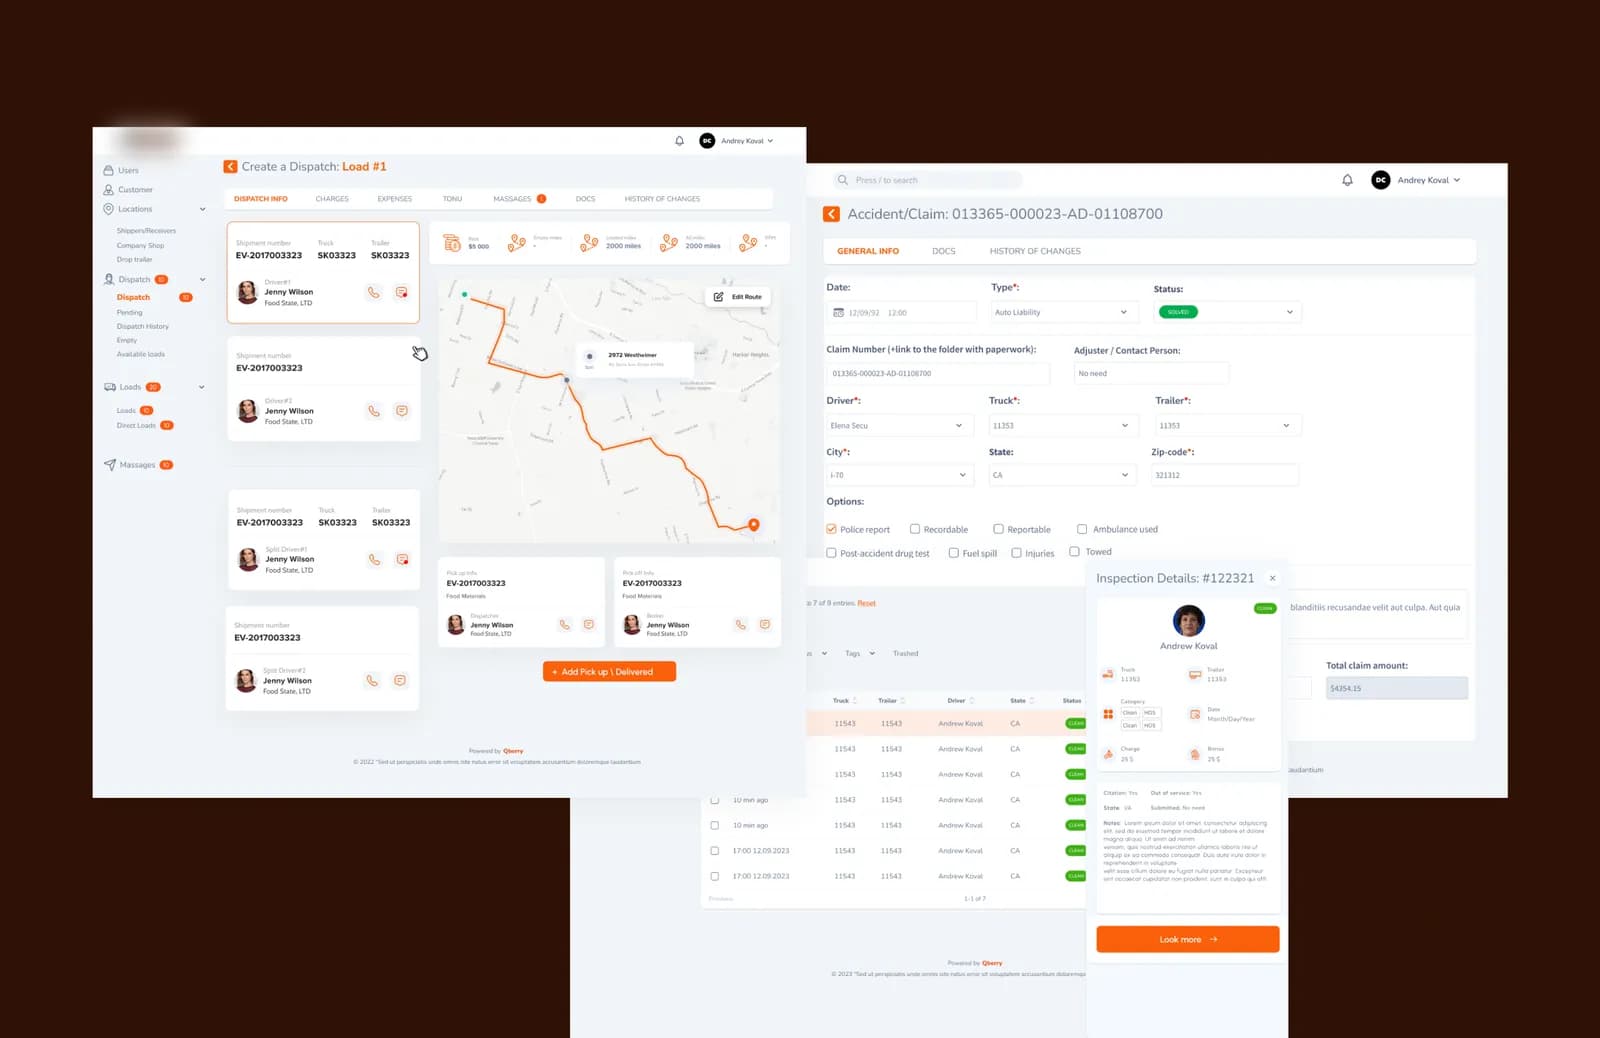Expand the Locations section in sidebar
Image resolution: width=1600 pixels, height=1038 pixels.
202,209
